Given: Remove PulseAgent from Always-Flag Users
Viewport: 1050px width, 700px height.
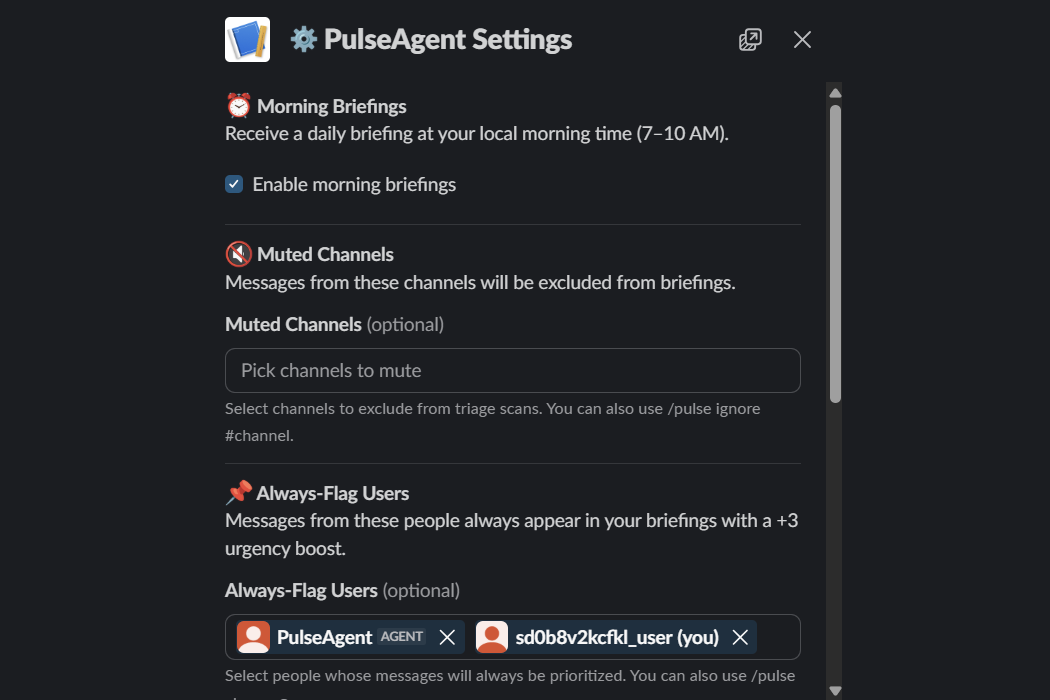Looking at the screenshot, I should (x=447, y=637).
